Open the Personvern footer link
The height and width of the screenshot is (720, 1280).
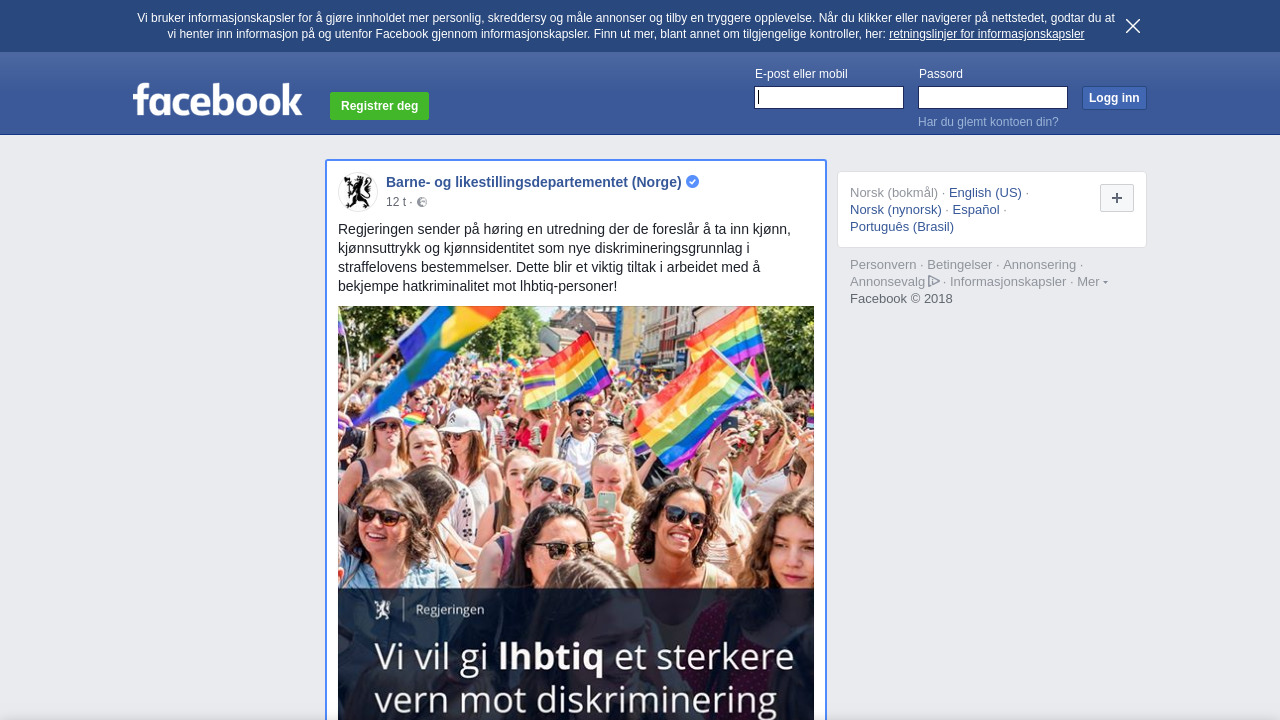883,265
